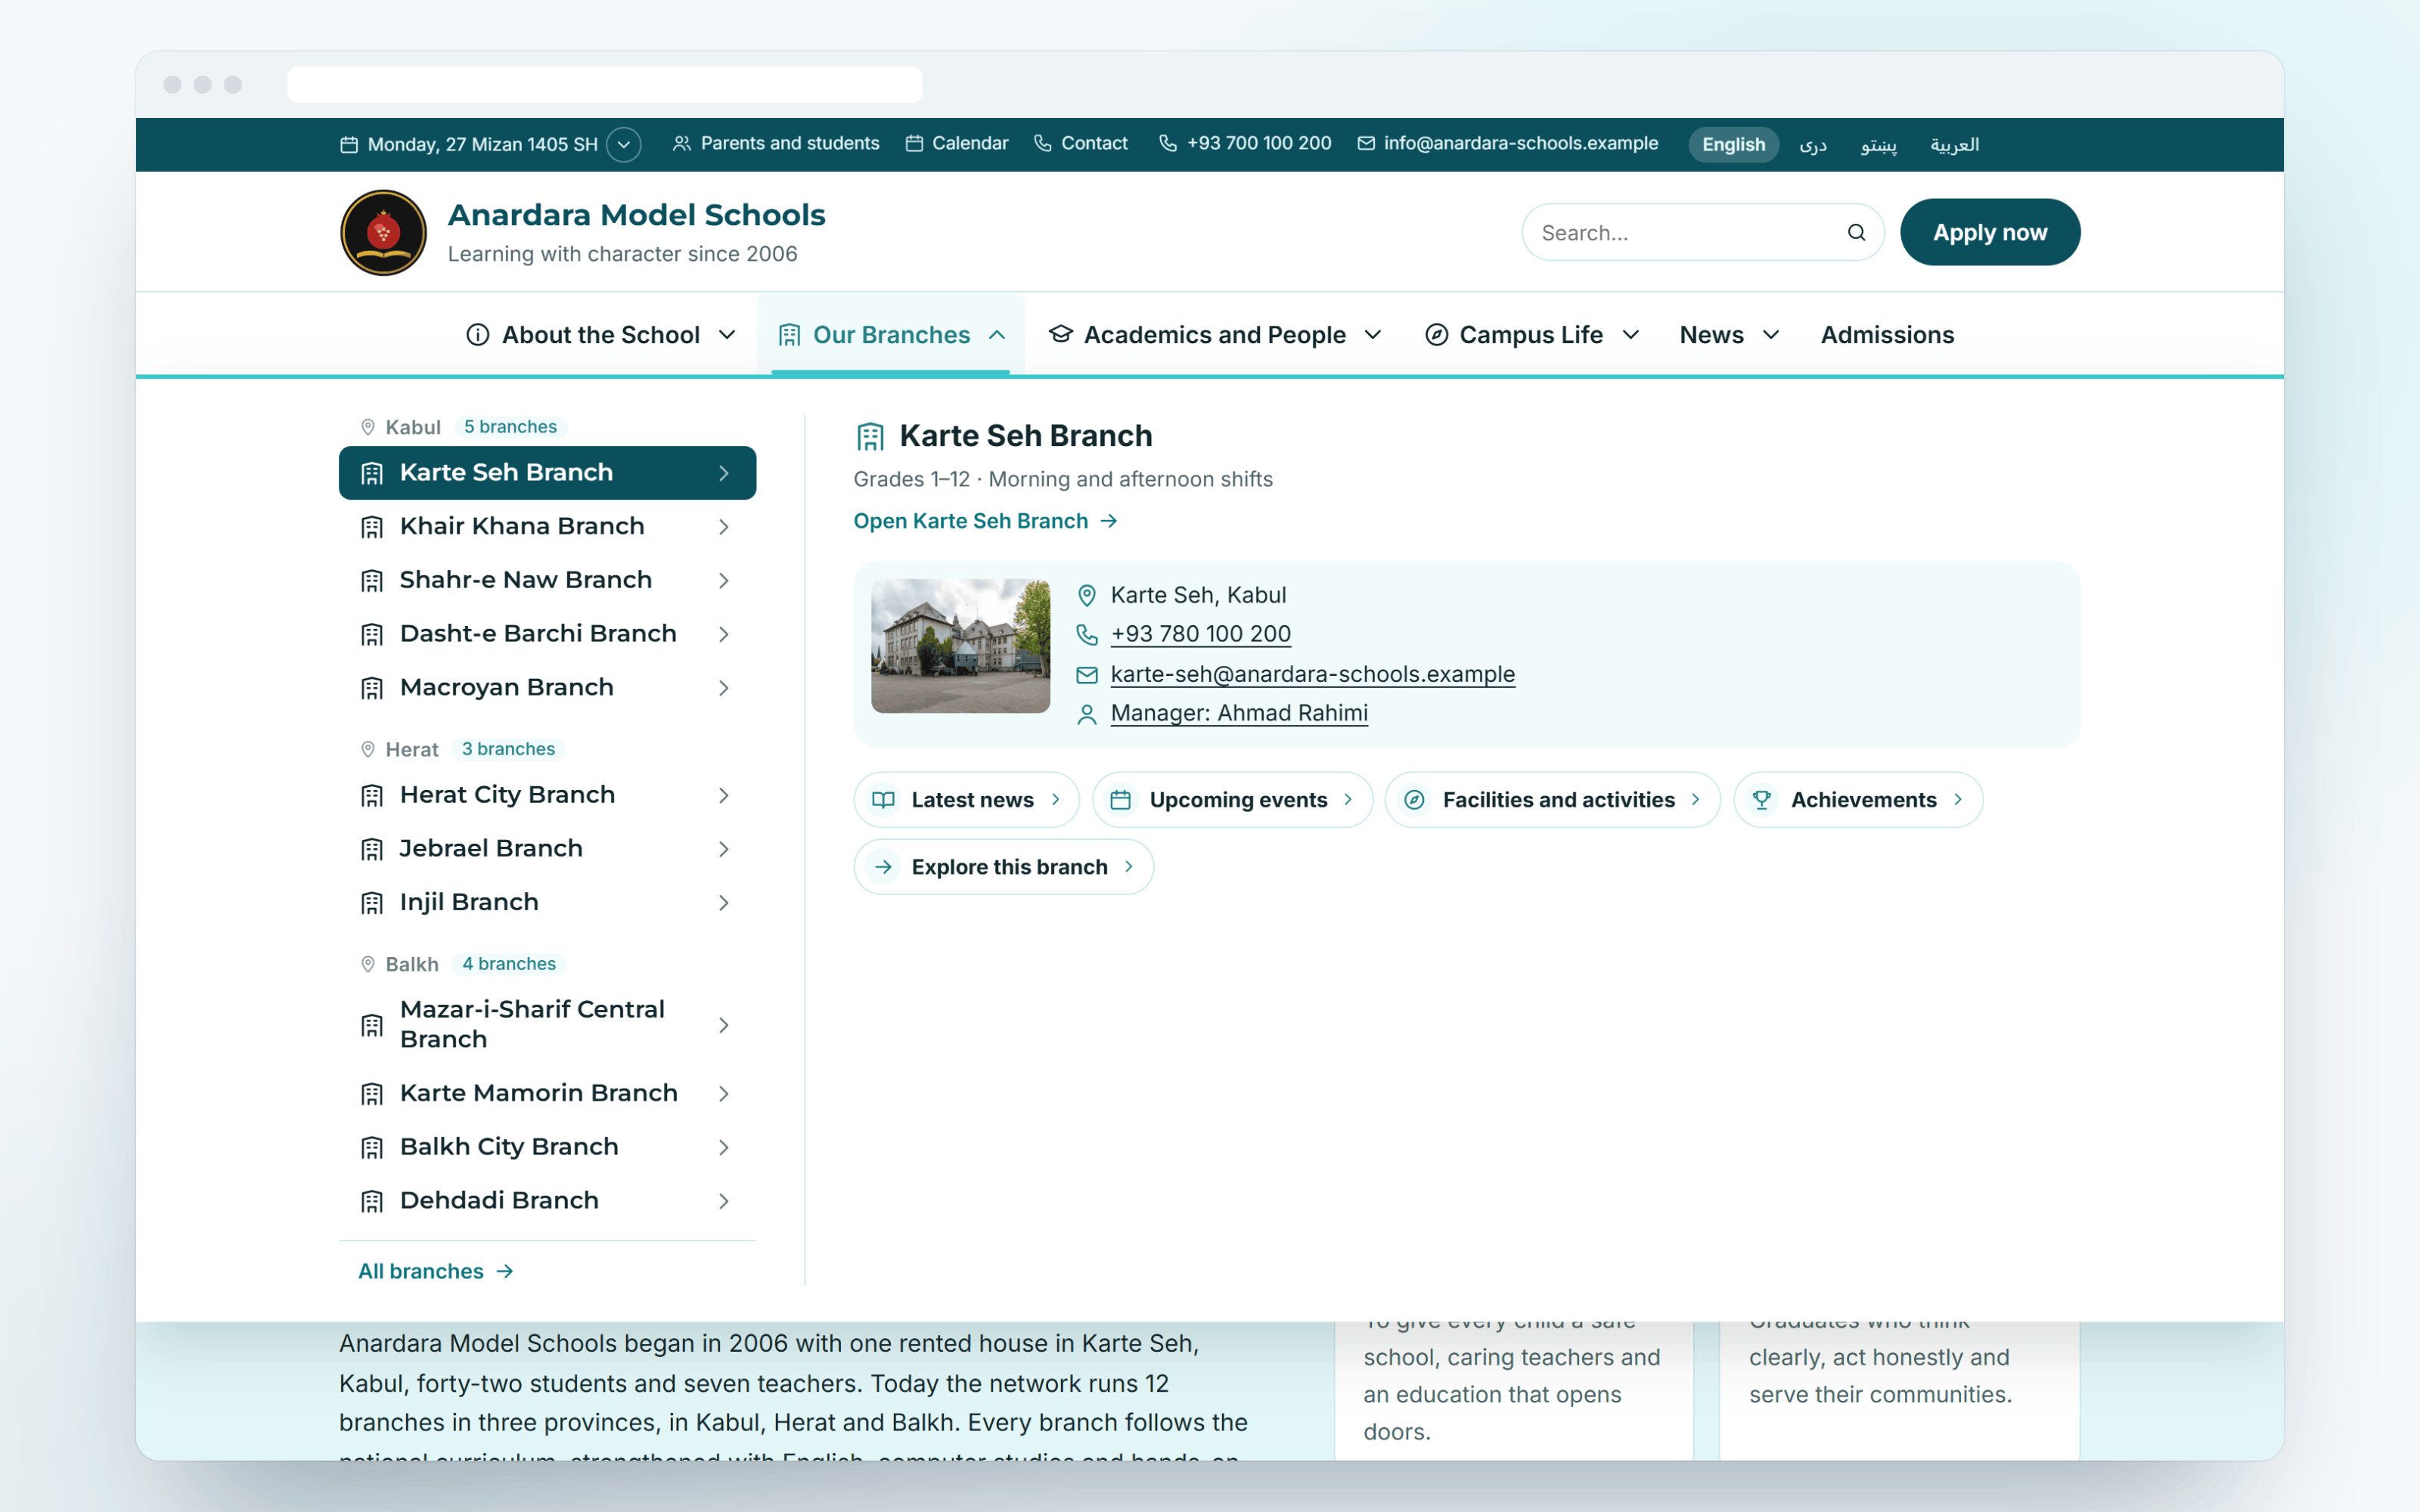This screenshot has width=2420, height=1512.
Task: Click Explore this branch button
Action: tap(1003, 867)
